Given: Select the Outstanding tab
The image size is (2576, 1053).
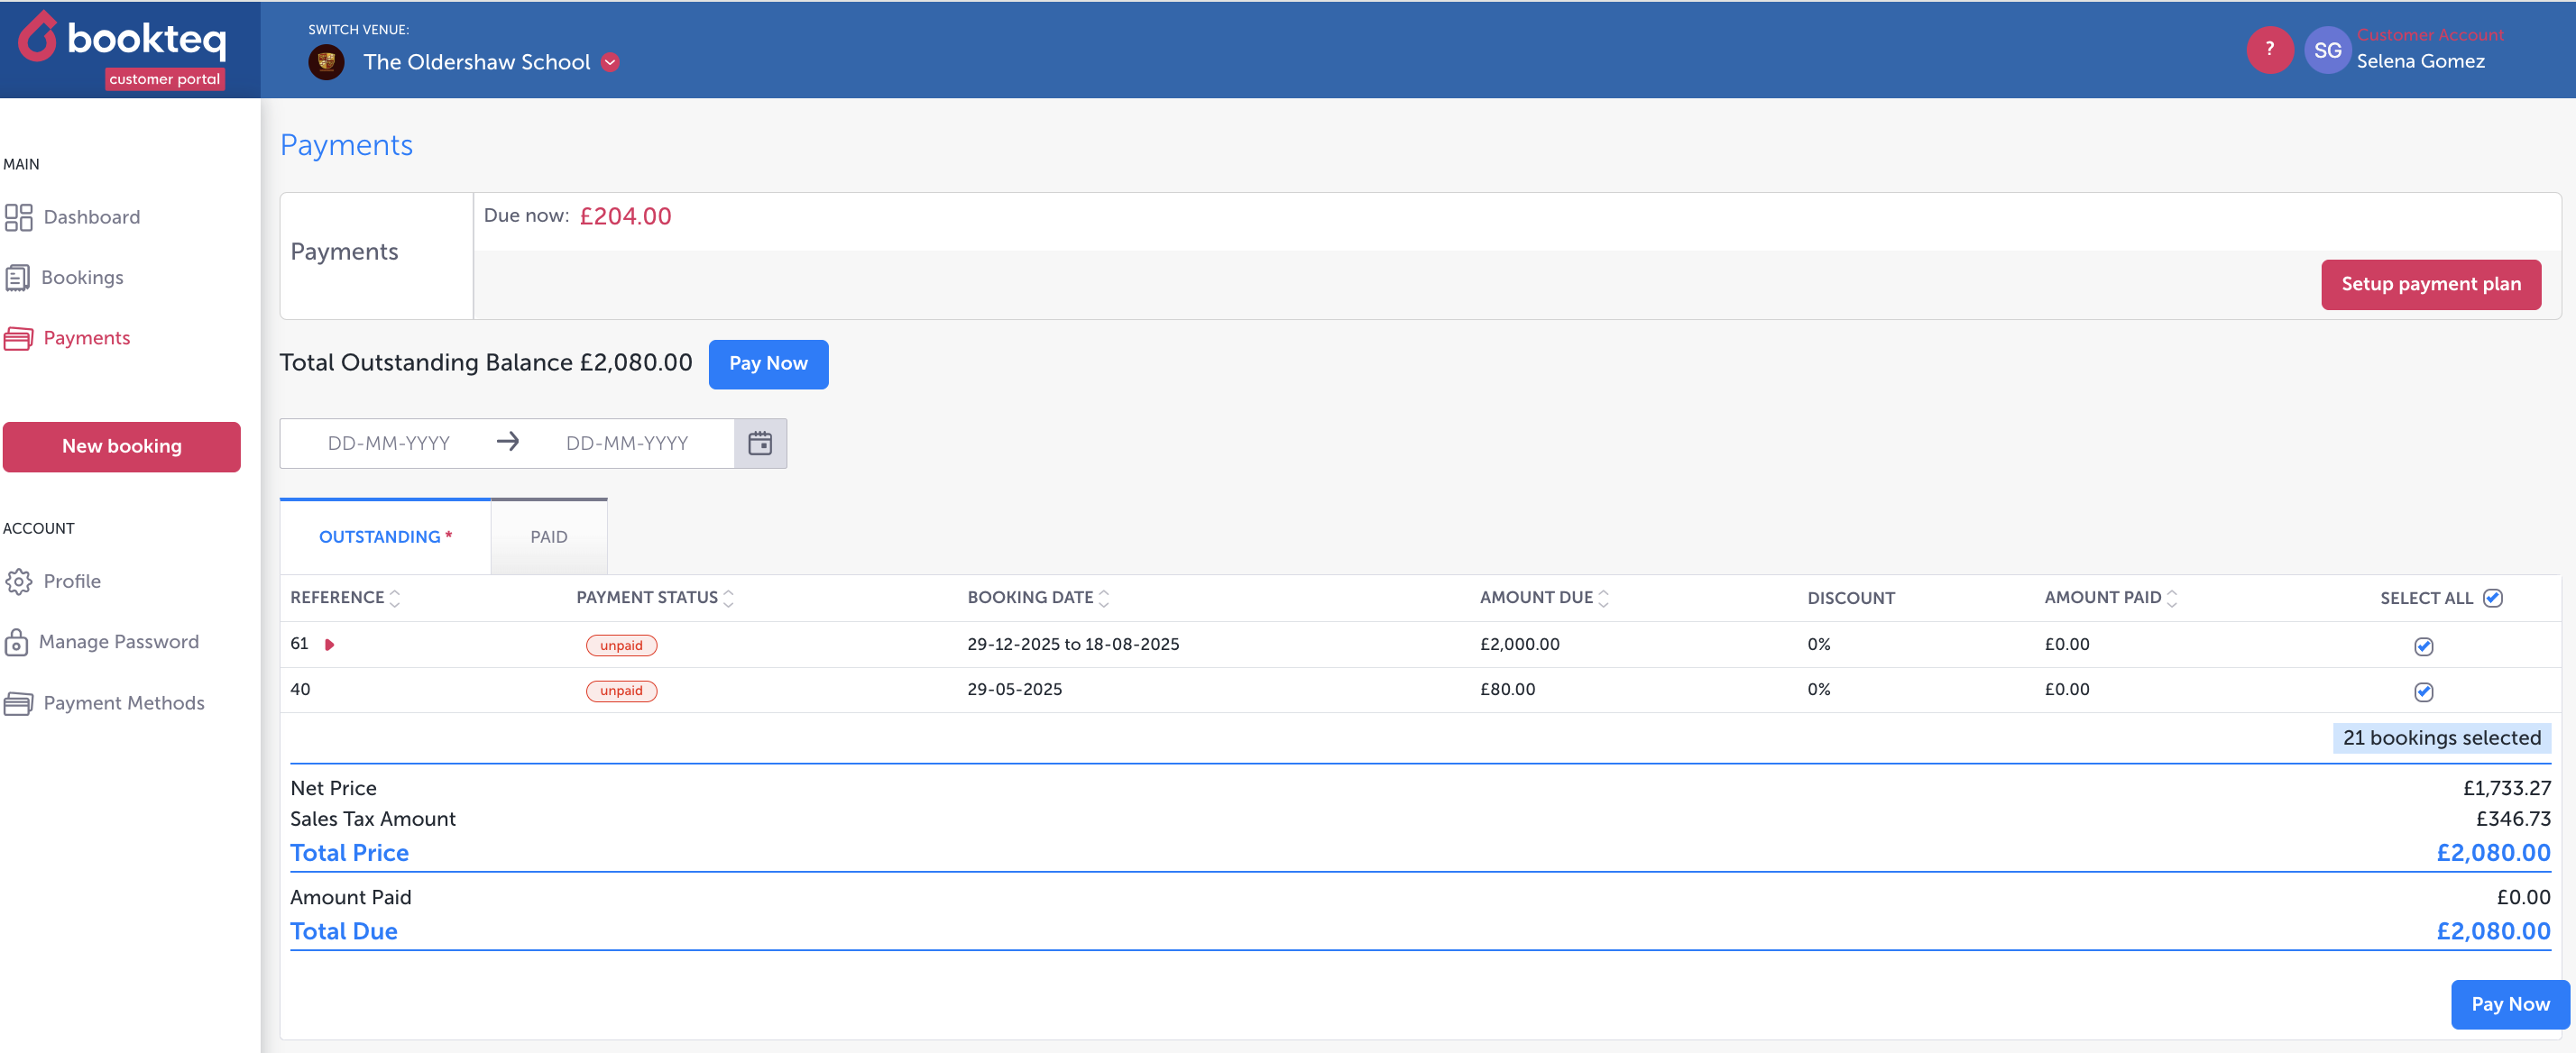Looking at the screenshot, I should pos(385,537).
